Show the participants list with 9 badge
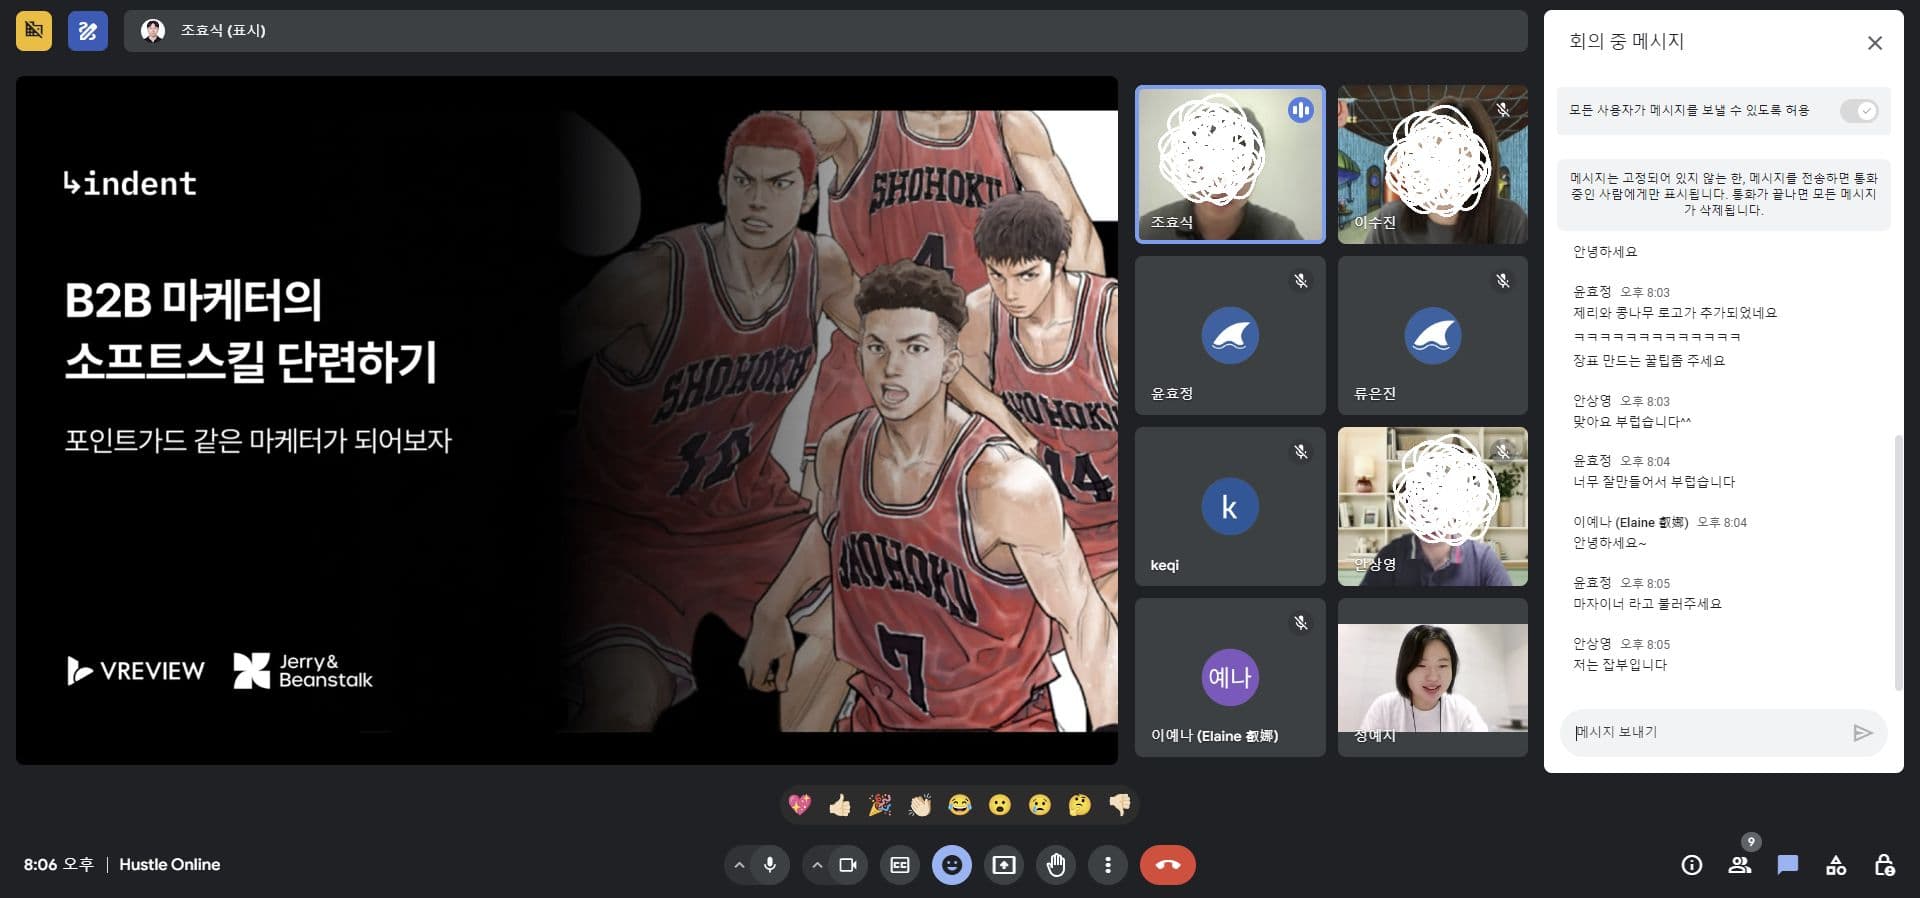 tap(1740, 865)
